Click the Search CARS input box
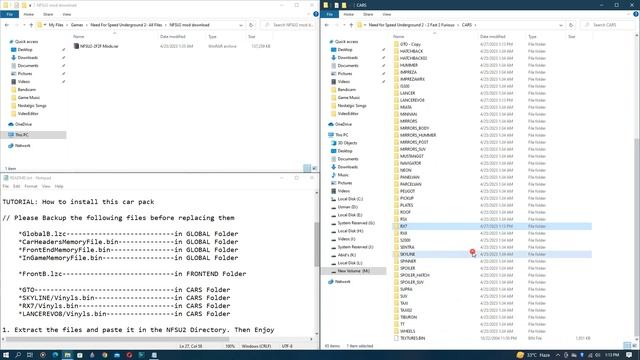The width and height of the screenshot is (640, 360). (x=609, y=25)
